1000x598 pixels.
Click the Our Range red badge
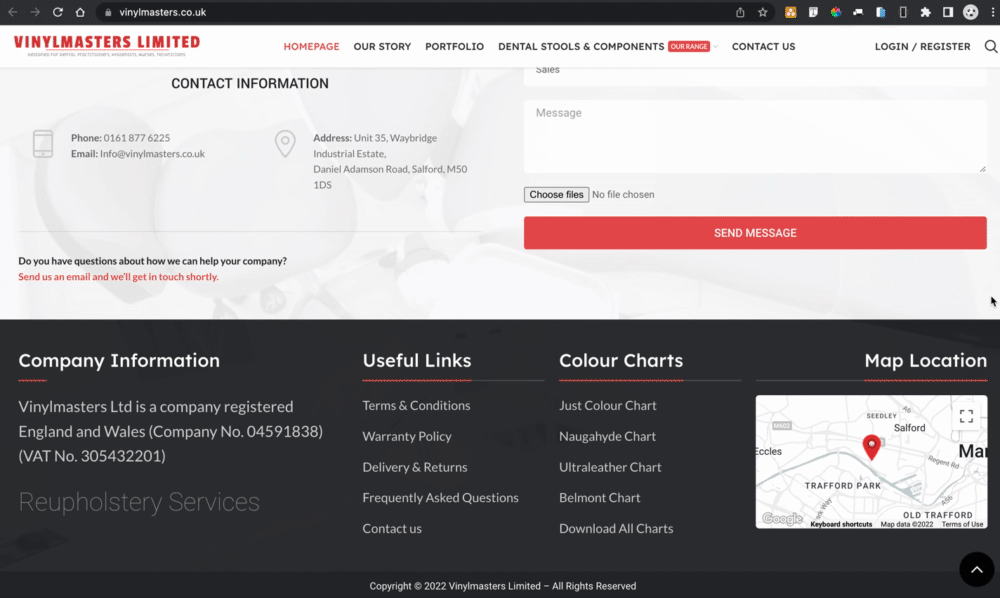(689, 47)
